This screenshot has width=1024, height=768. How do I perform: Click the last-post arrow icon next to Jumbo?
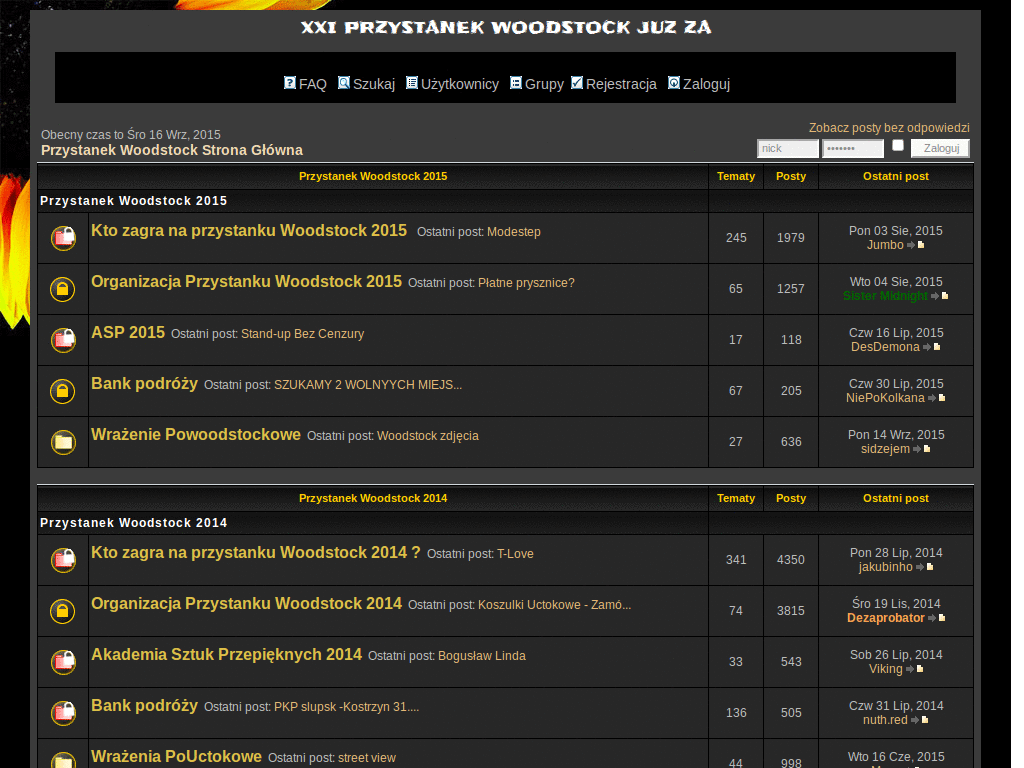(x=916, y=245)
